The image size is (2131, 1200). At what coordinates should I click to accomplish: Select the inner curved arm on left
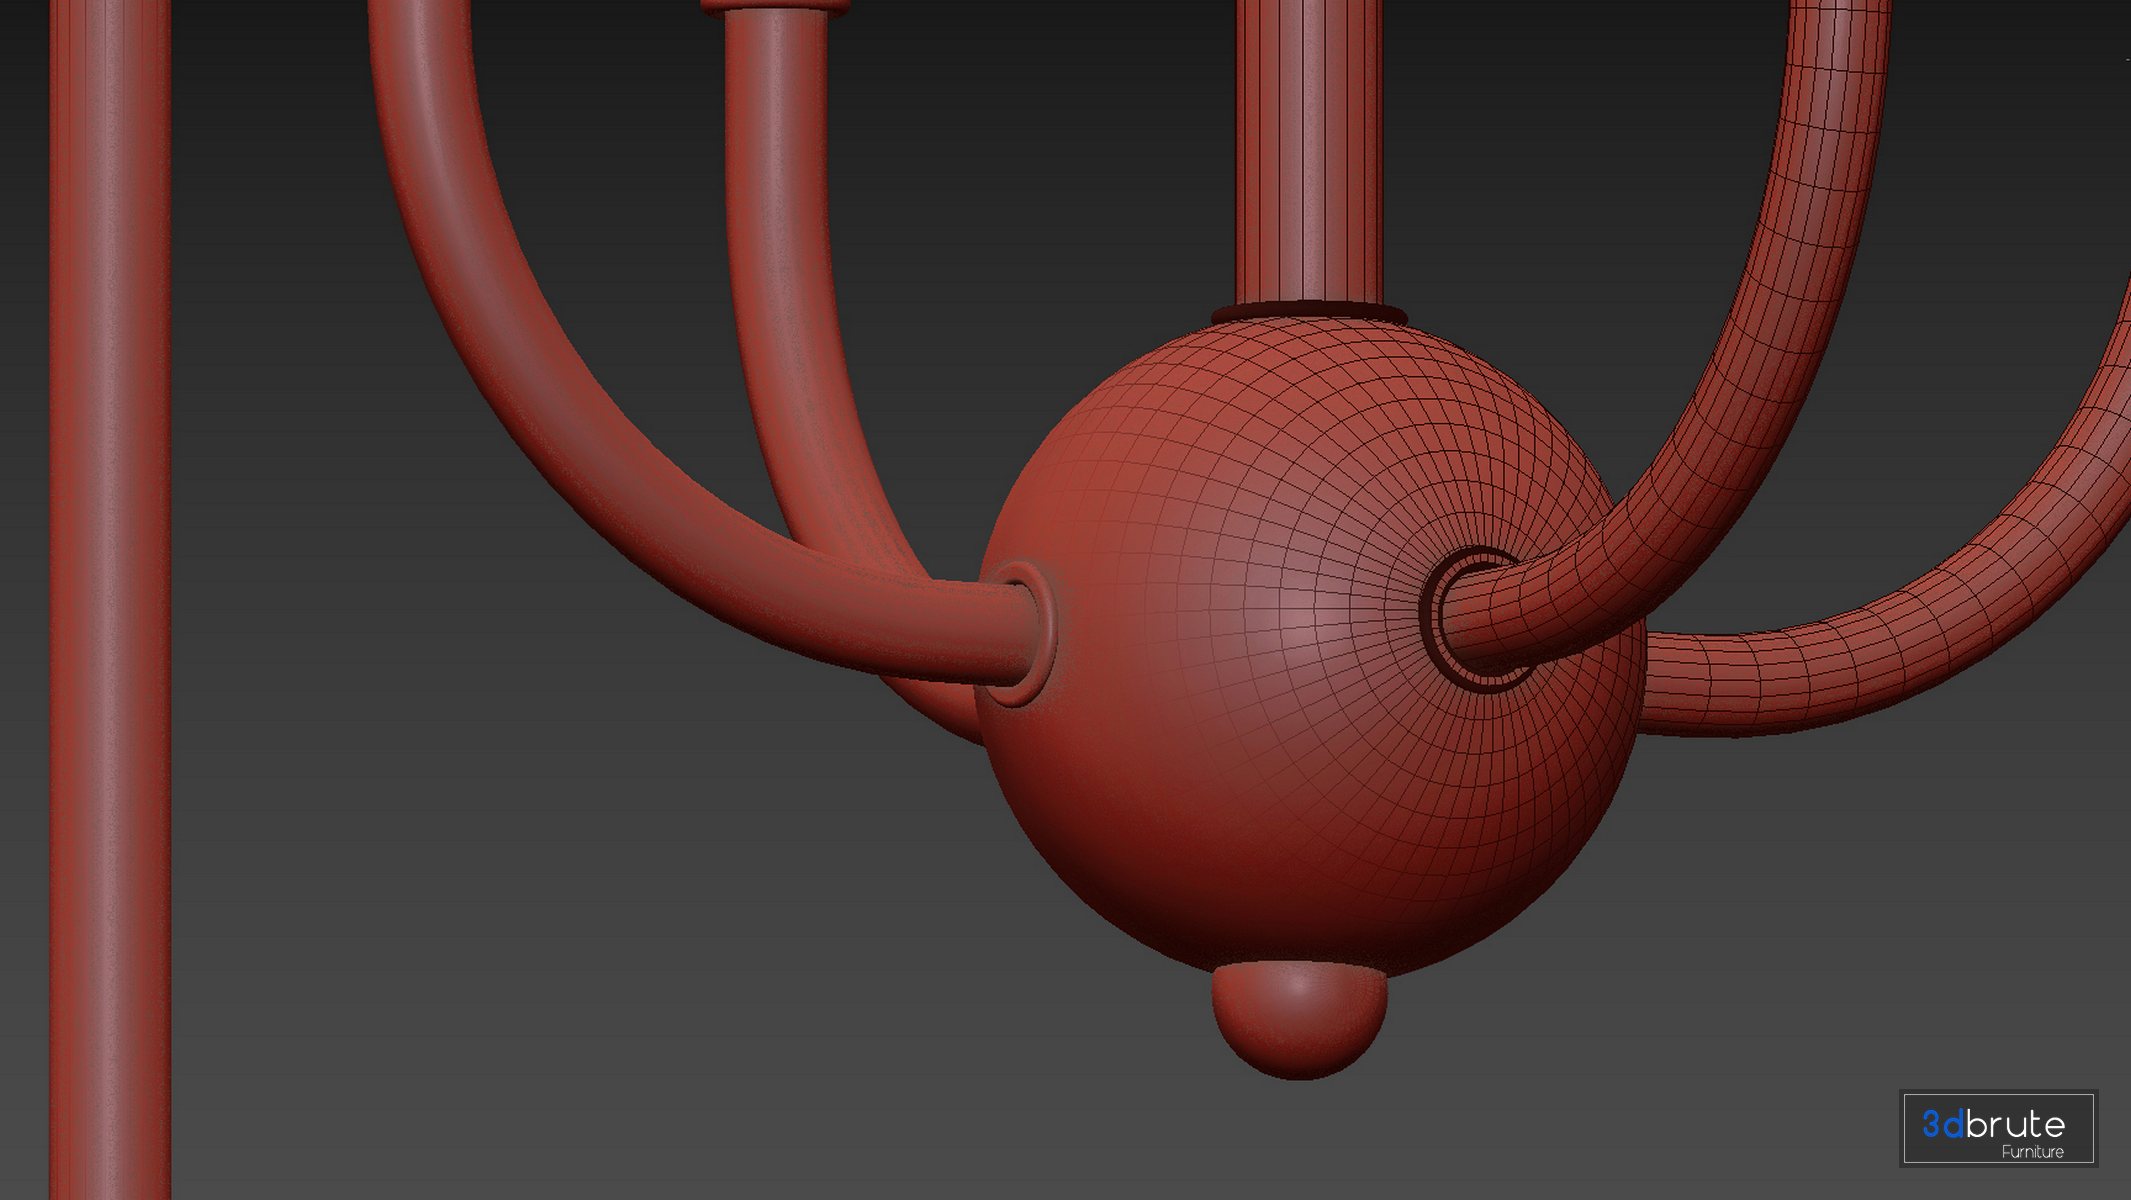point(785,280)
